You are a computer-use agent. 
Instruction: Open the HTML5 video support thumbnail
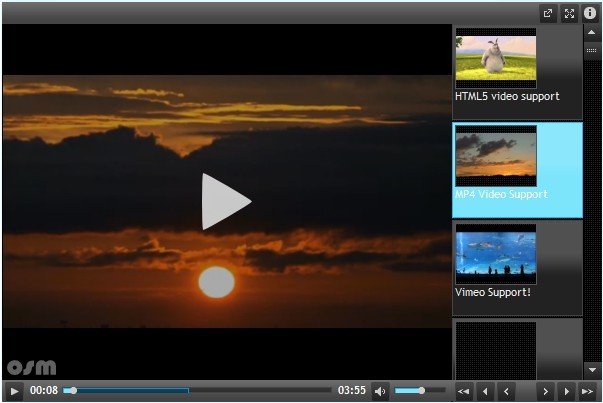[496, 58]
